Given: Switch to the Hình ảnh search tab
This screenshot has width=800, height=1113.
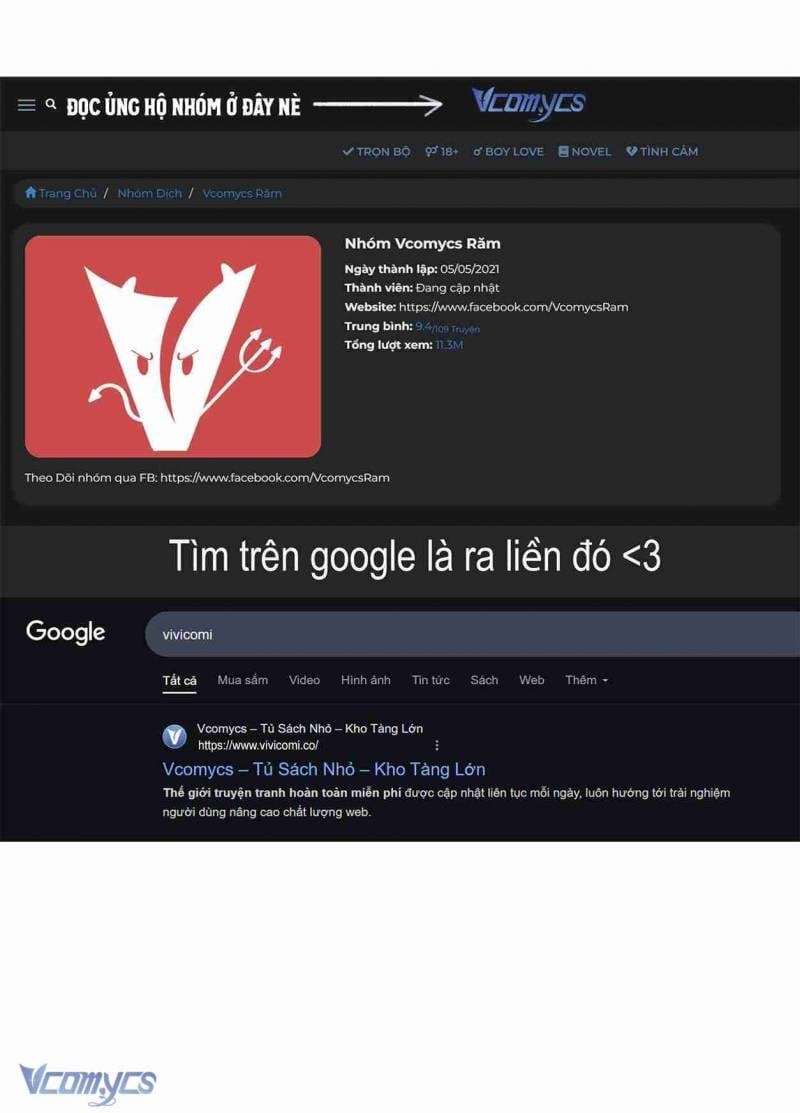Looking at the screenshot, I should 366,680.
